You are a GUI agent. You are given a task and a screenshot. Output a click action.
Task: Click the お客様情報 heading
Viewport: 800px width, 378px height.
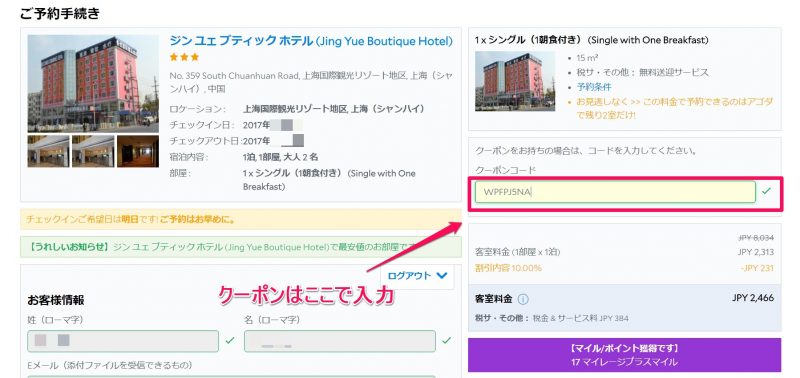[56, 300]
